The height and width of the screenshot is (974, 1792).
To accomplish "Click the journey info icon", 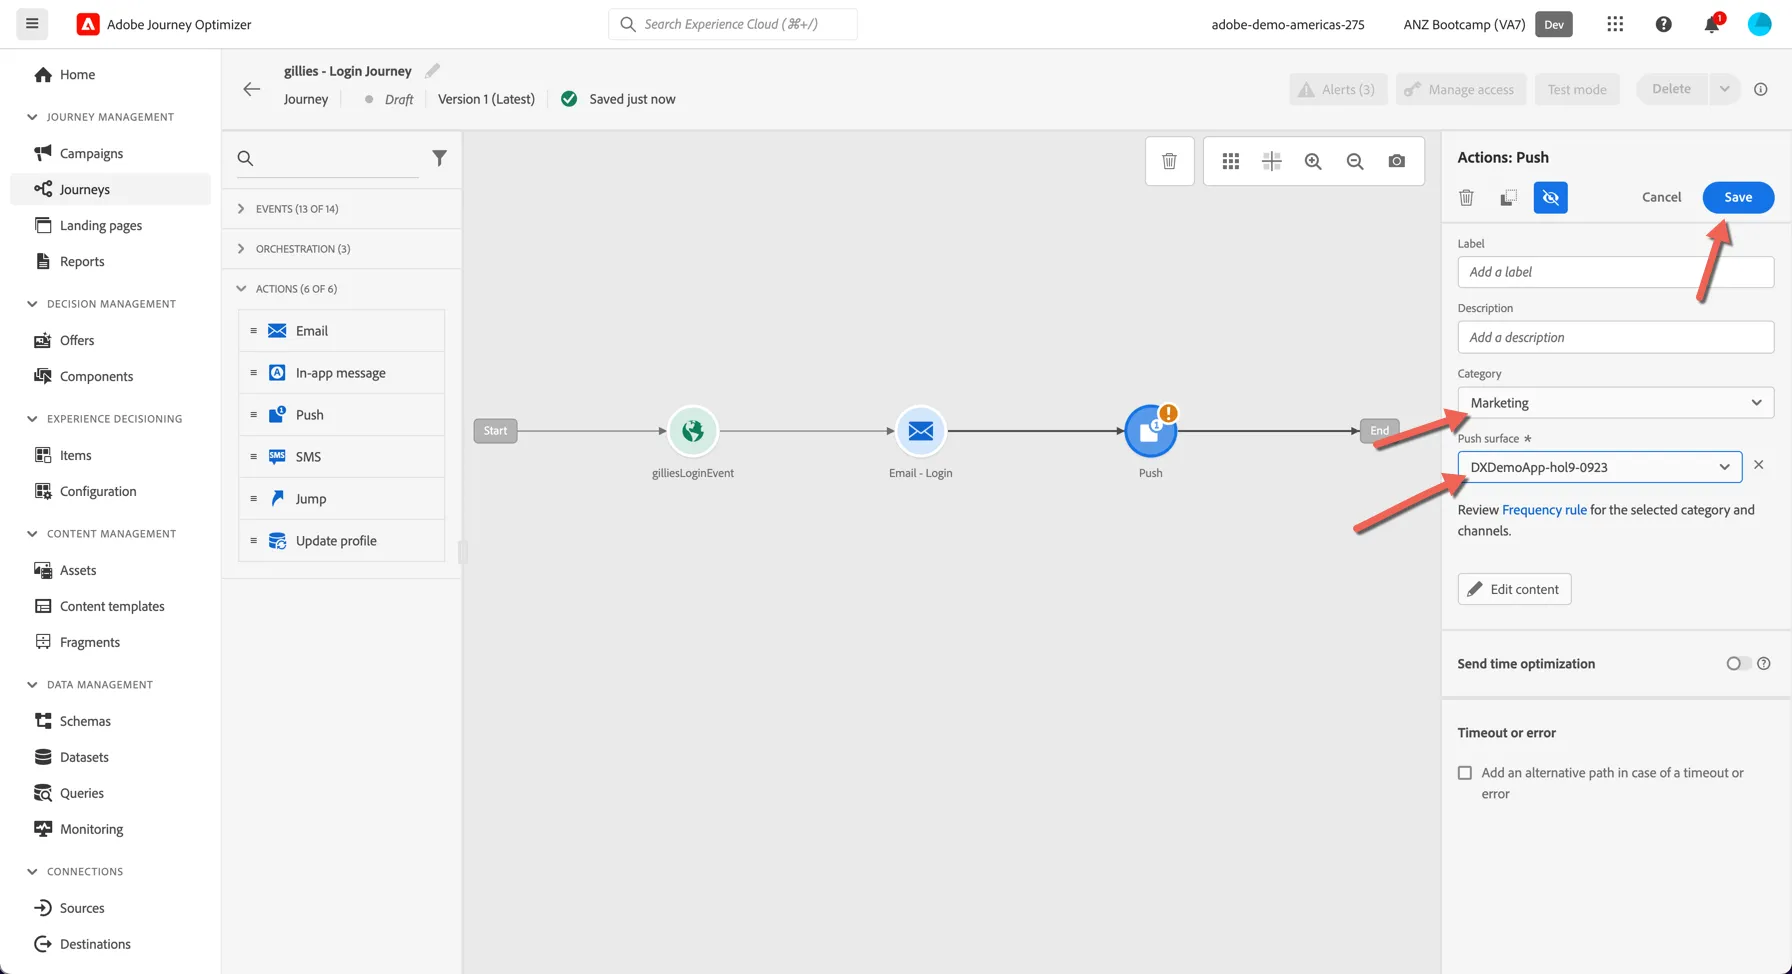I will point(1761,89).
